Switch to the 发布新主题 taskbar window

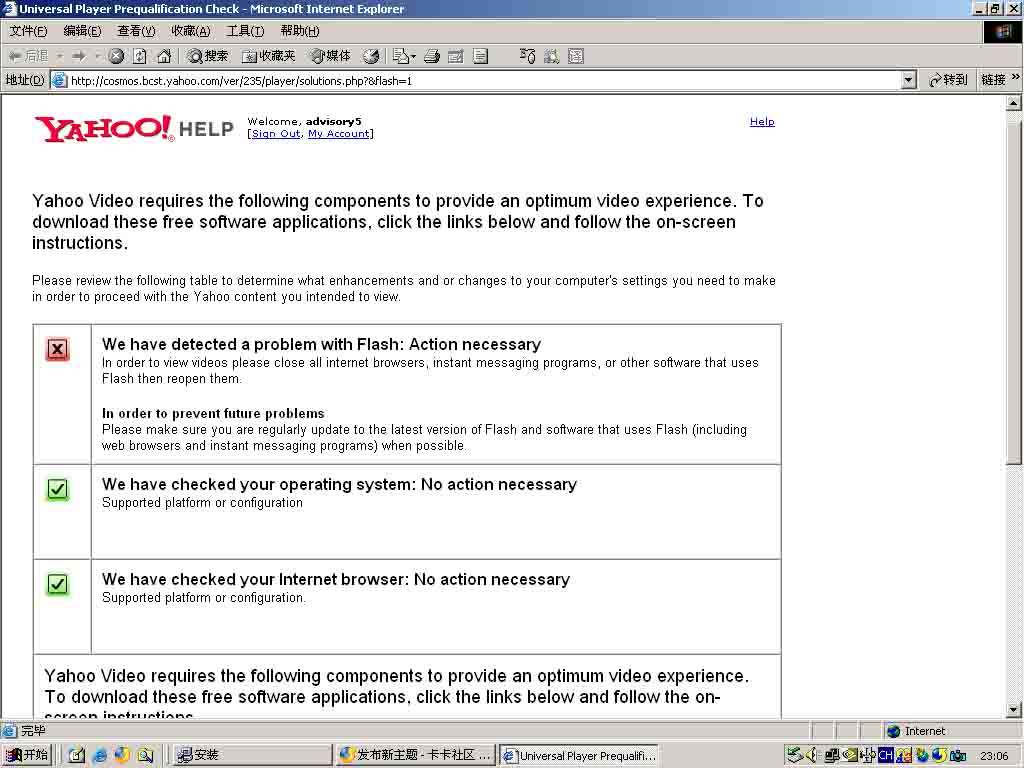tap(415, 756)
